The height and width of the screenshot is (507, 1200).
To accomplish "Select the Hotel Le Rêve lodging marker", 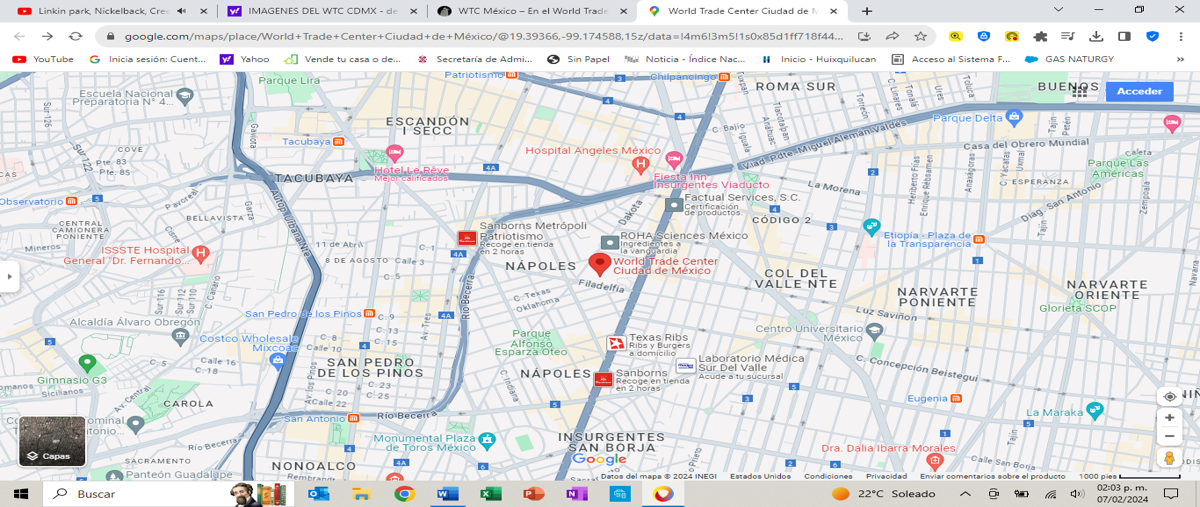I will (x=394, y=152).
